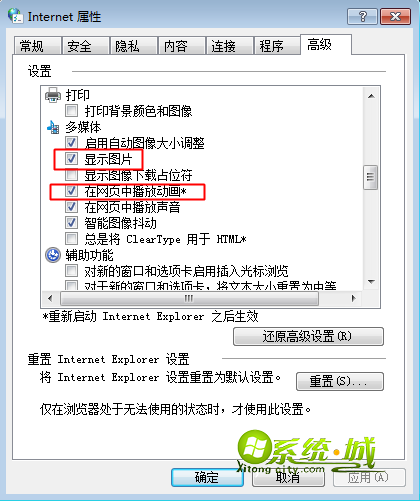
Task: Click the 重置(S)... button
Action: coord(340,381)
